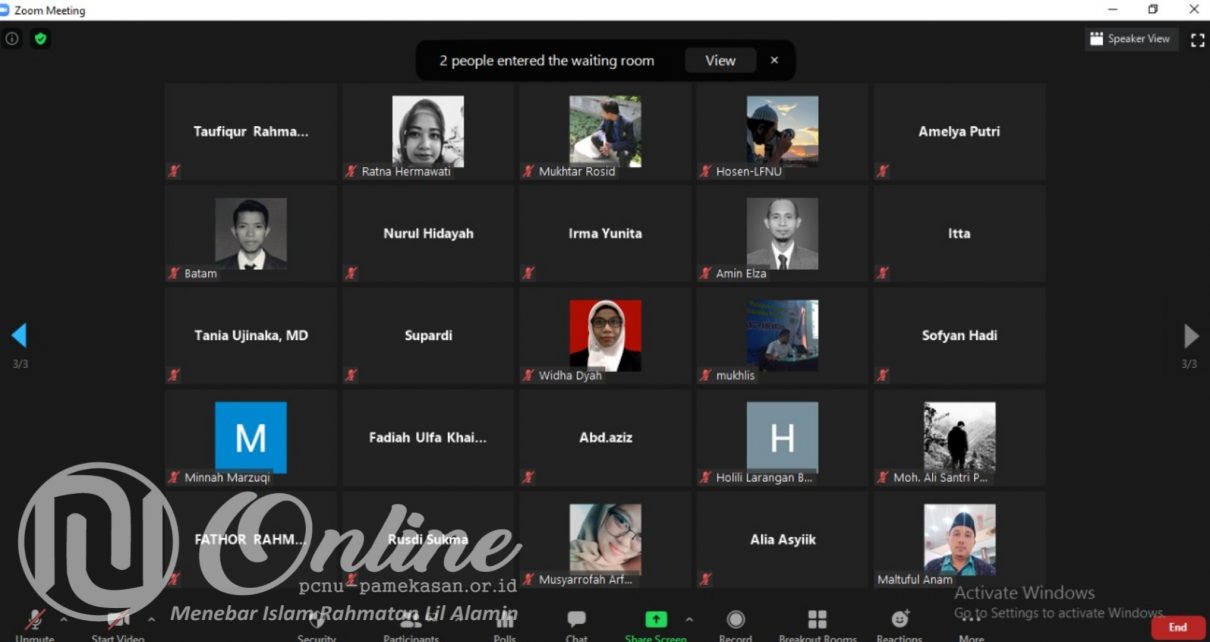Go to previous gallery page arrow

19,335
